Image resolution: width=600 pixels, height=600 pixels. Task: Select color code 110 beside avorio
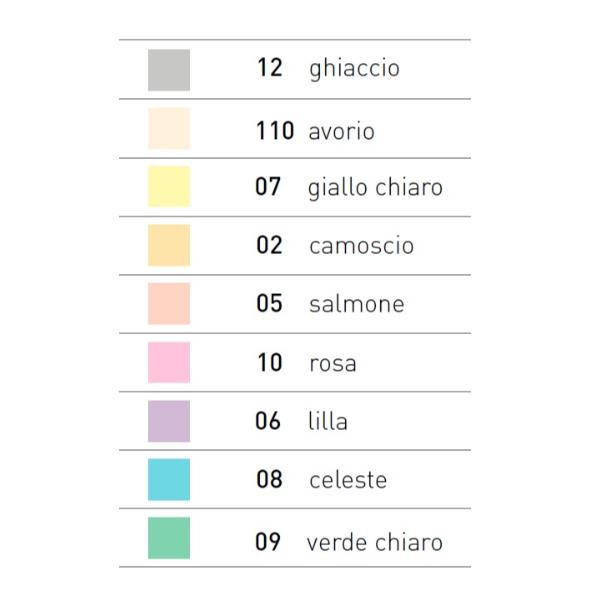coord(274,130)
